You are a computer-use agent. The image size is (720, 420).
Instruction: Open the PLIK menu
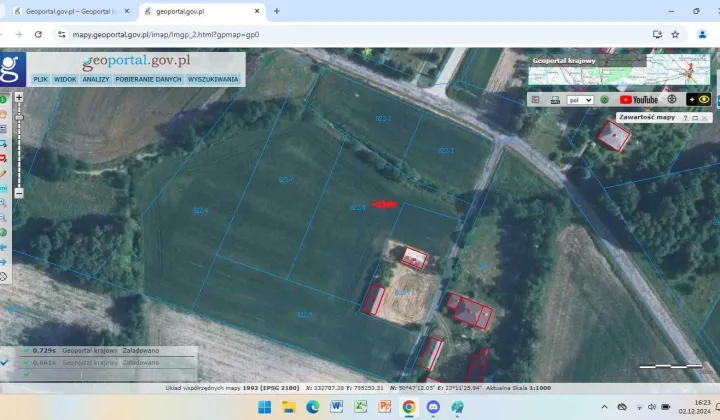(x=40, y=79)
